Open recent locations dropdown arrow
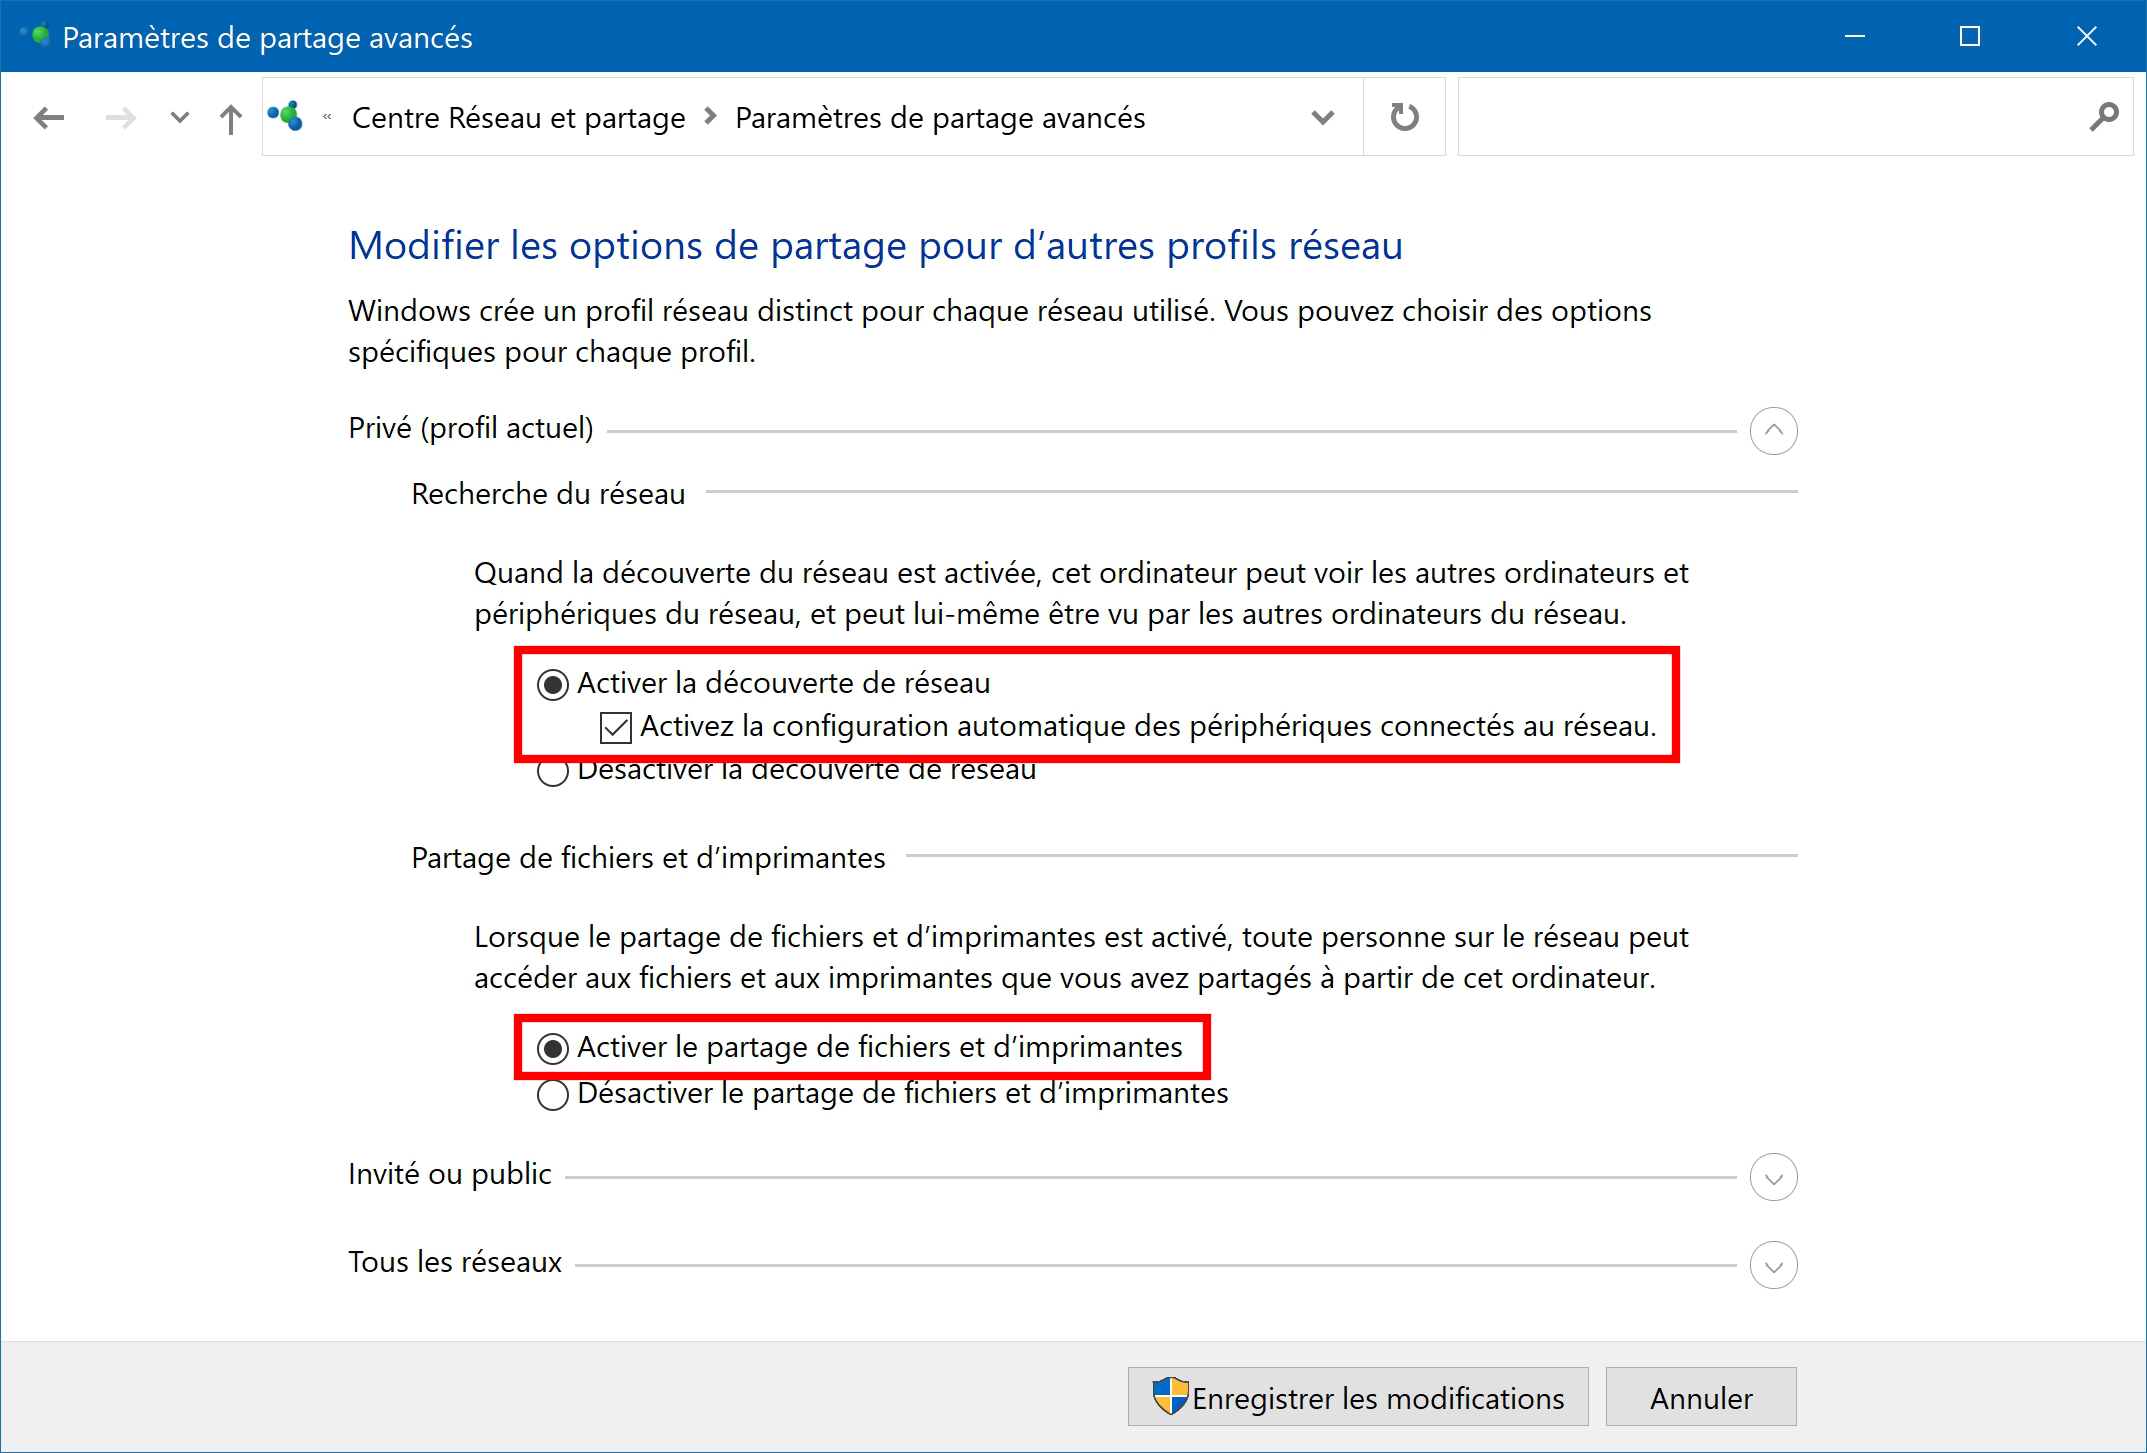 pos(179,118)
